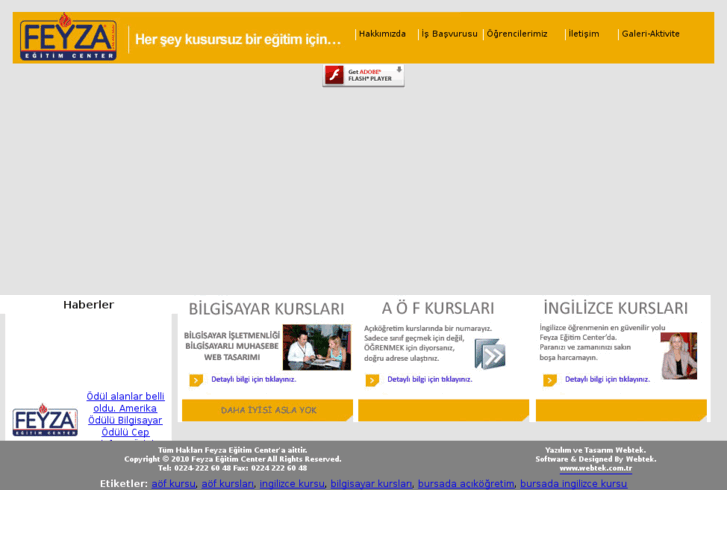
Task: Open the ingilizce kursu tag link
Action: (292, 484)
